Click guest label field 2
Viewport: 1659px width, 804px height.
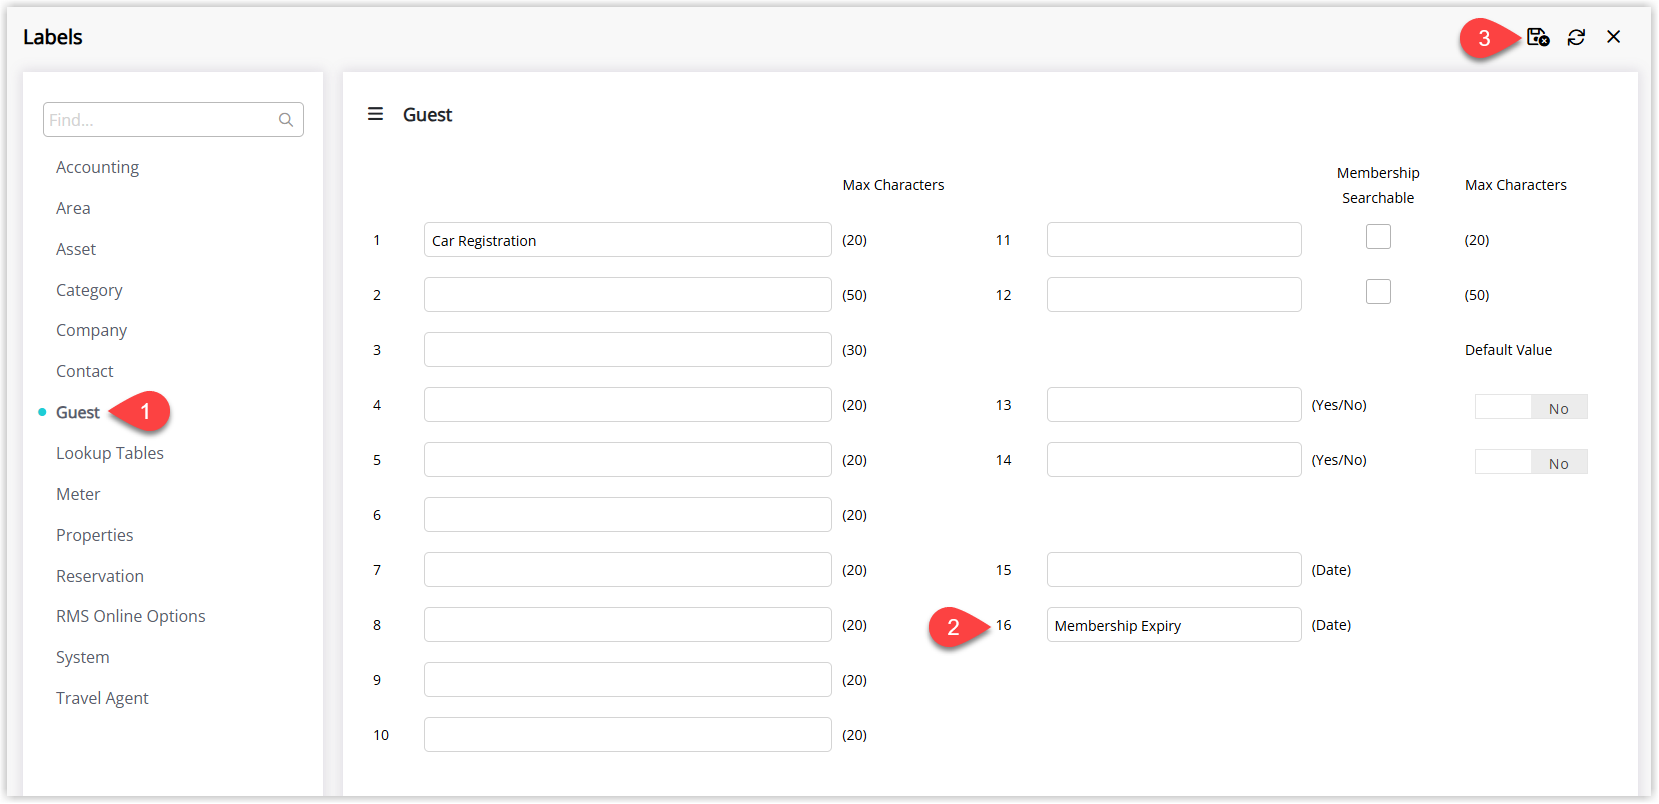pos(627,295)
